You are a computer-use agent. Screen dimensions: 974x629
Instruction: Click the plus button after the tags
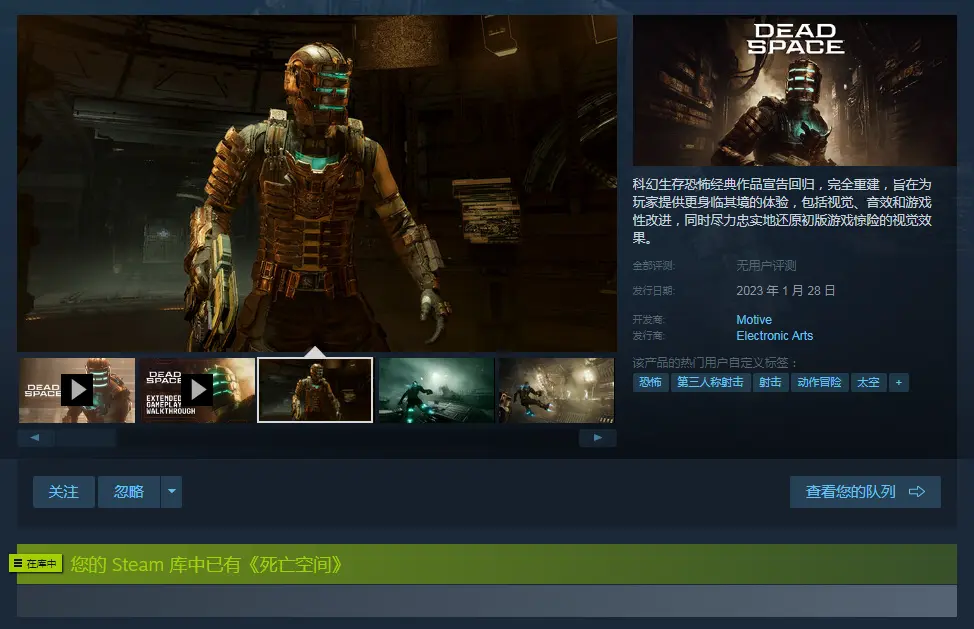[x=898, y=382]
